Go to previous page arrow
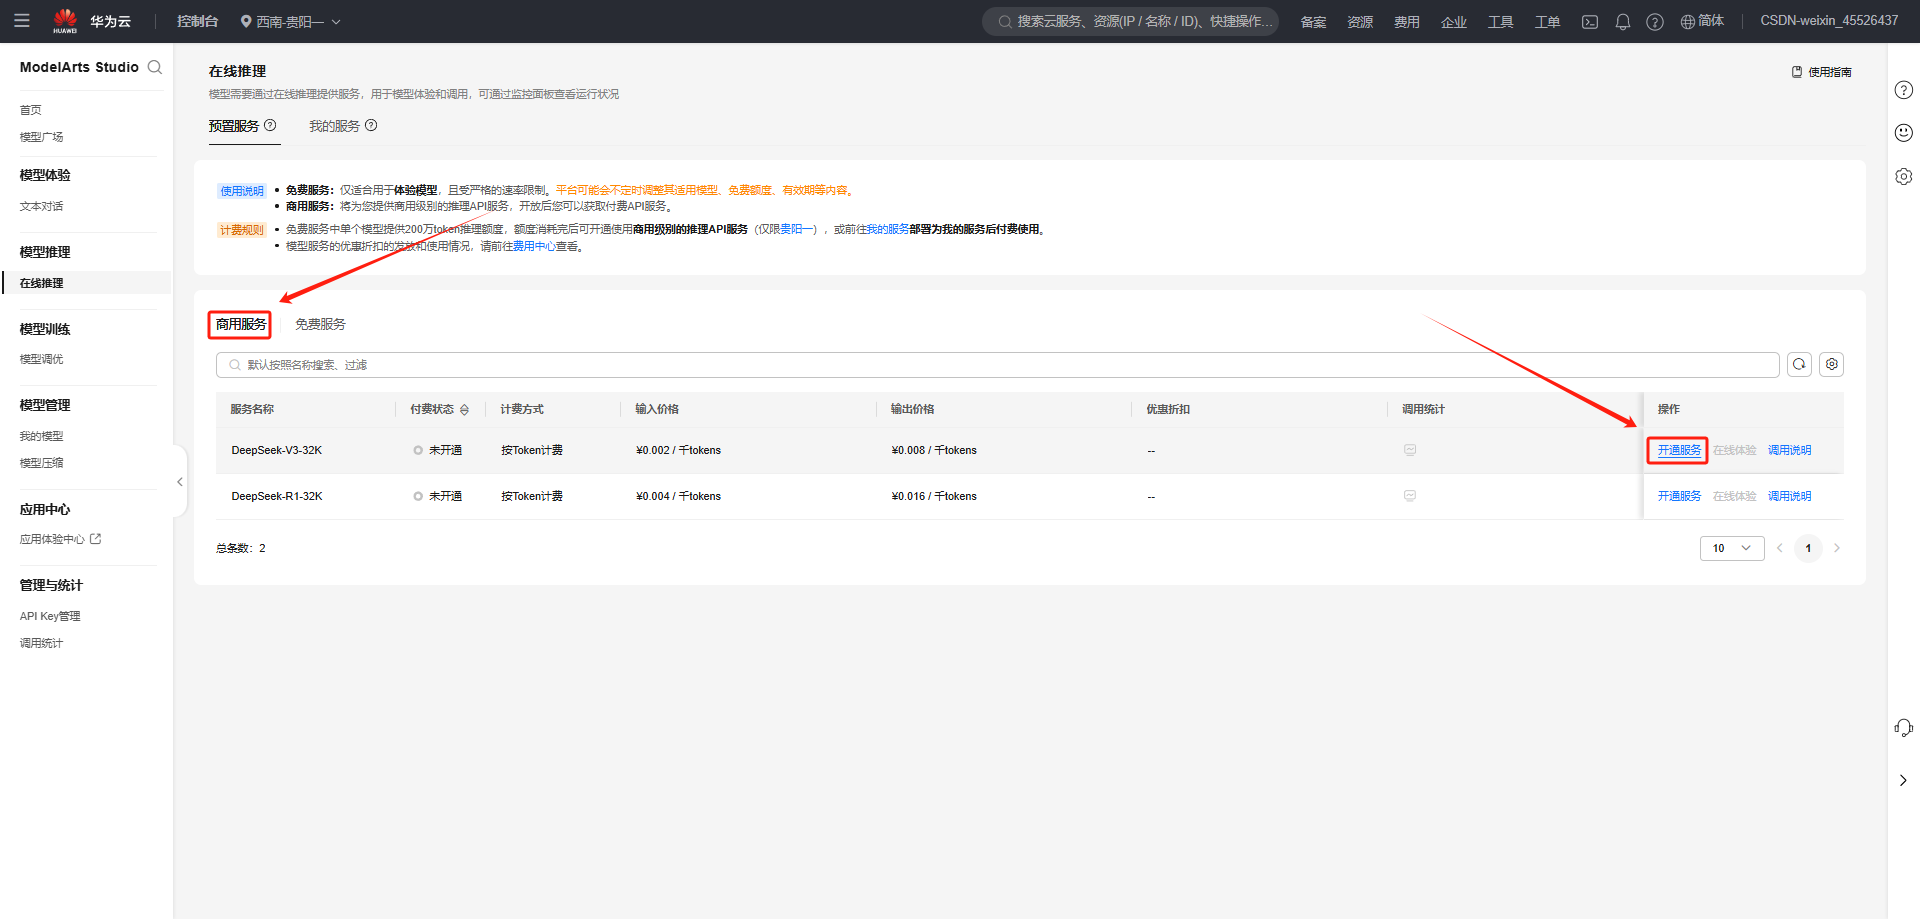The image size is (1920, 919). coord(1780,548)
